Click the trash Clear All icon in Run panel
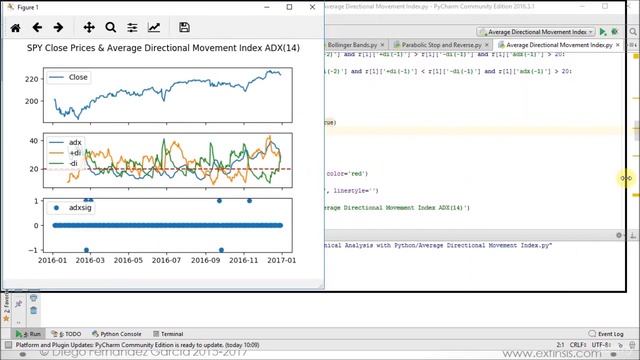This screenshot has height=360, width=640. (33, 311)
